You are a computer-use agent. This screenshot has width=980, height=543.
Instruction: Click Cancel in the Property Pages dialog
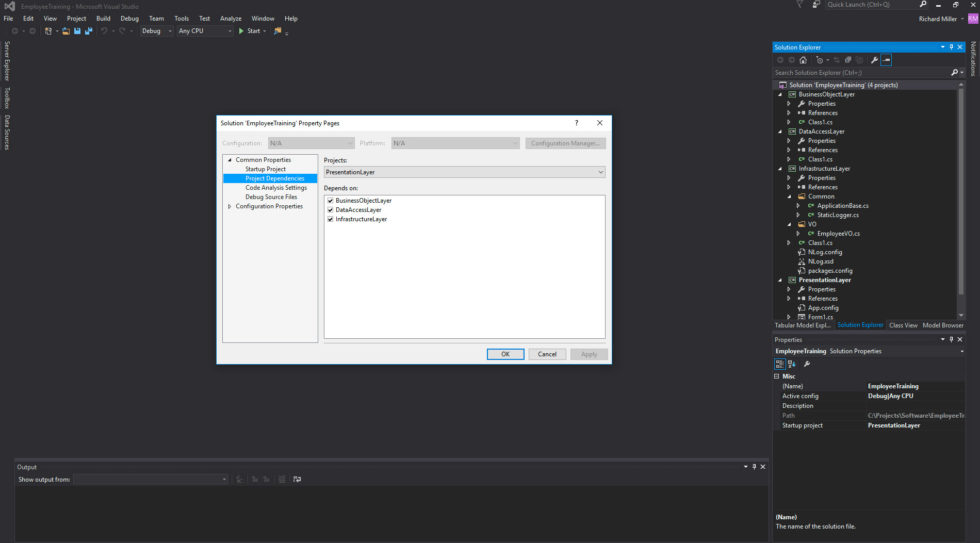pyautogui.click(x=547, y=354)
